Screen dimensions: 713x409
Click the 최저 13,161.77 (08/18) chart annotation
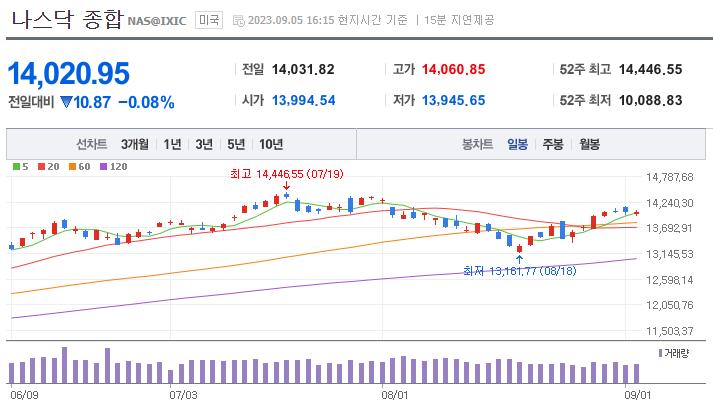coord(520,271)
